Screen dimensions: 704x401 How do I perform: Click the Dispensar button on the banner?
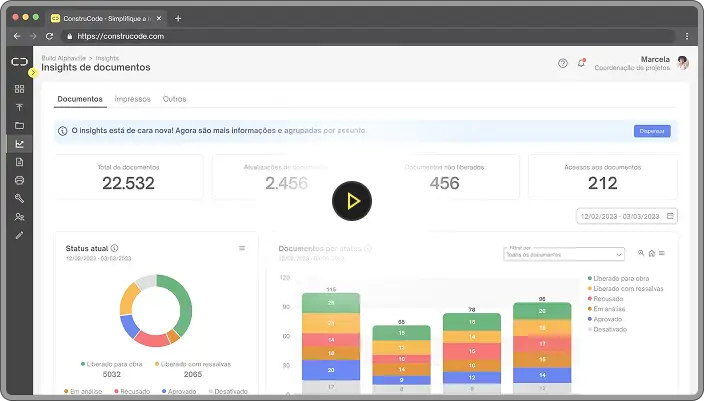651,131
